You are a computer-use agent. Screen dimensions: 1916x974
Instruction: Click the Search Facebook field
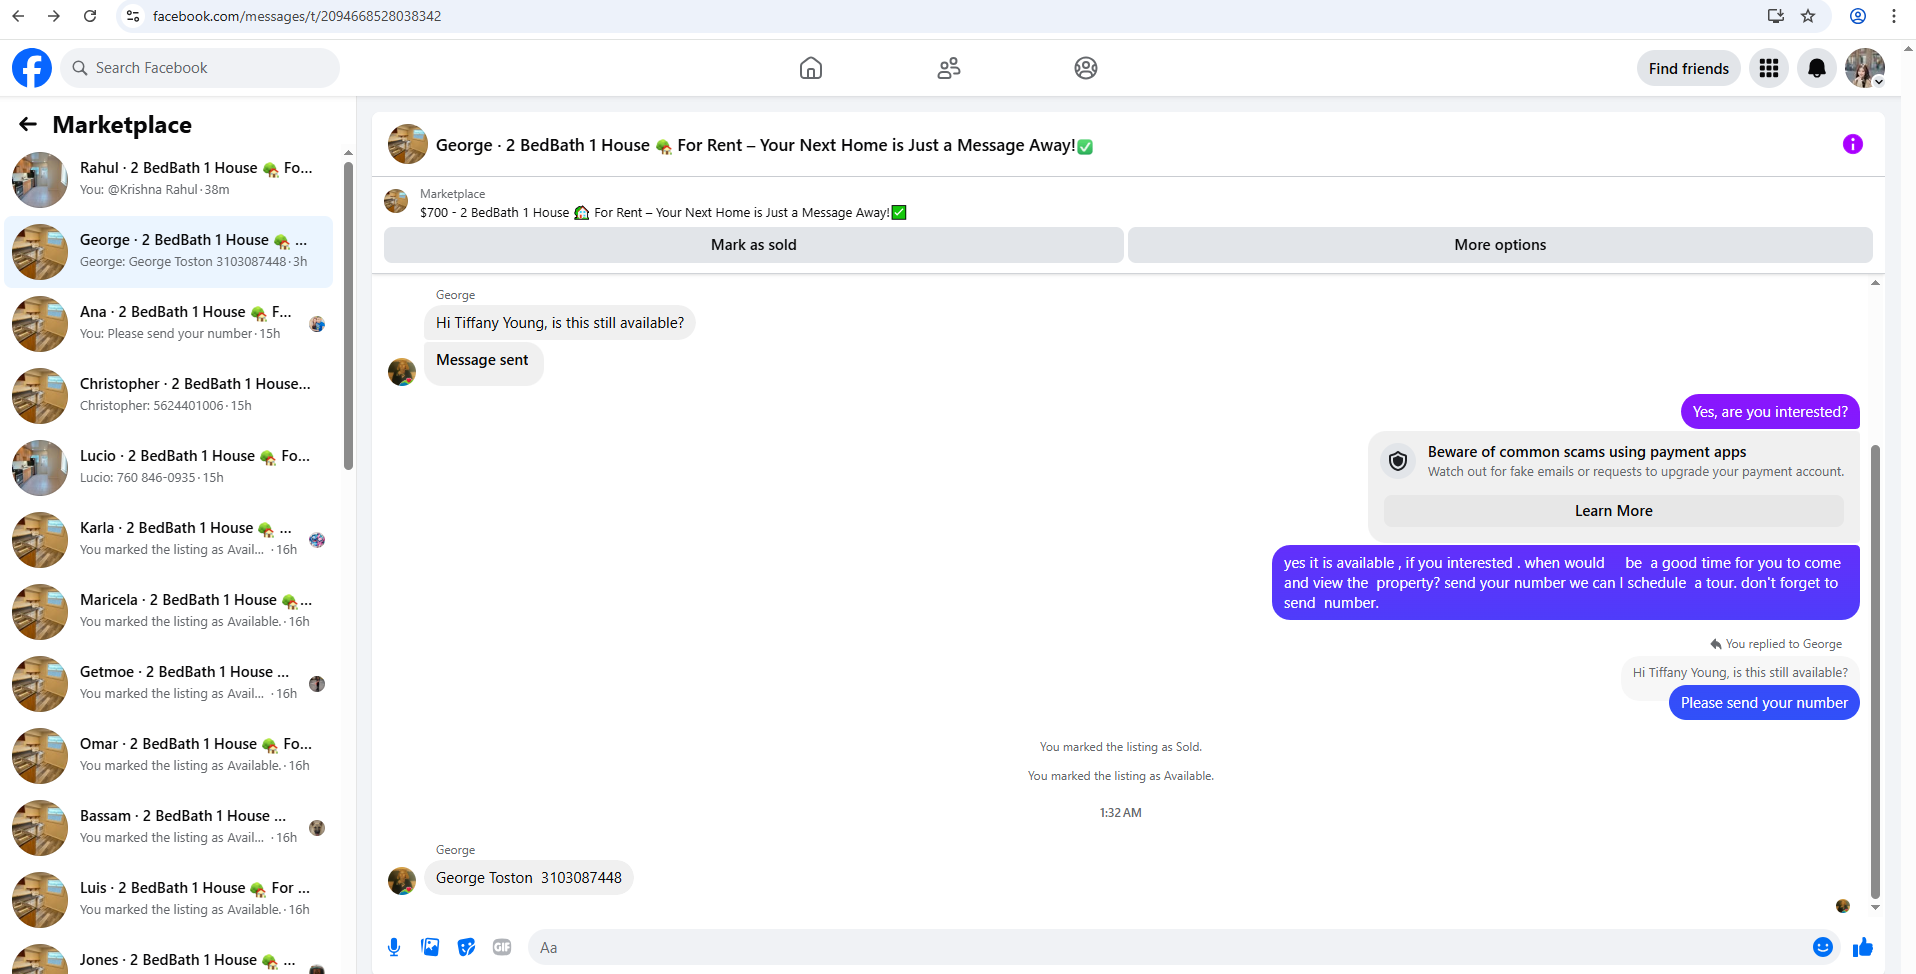[200, 68]
